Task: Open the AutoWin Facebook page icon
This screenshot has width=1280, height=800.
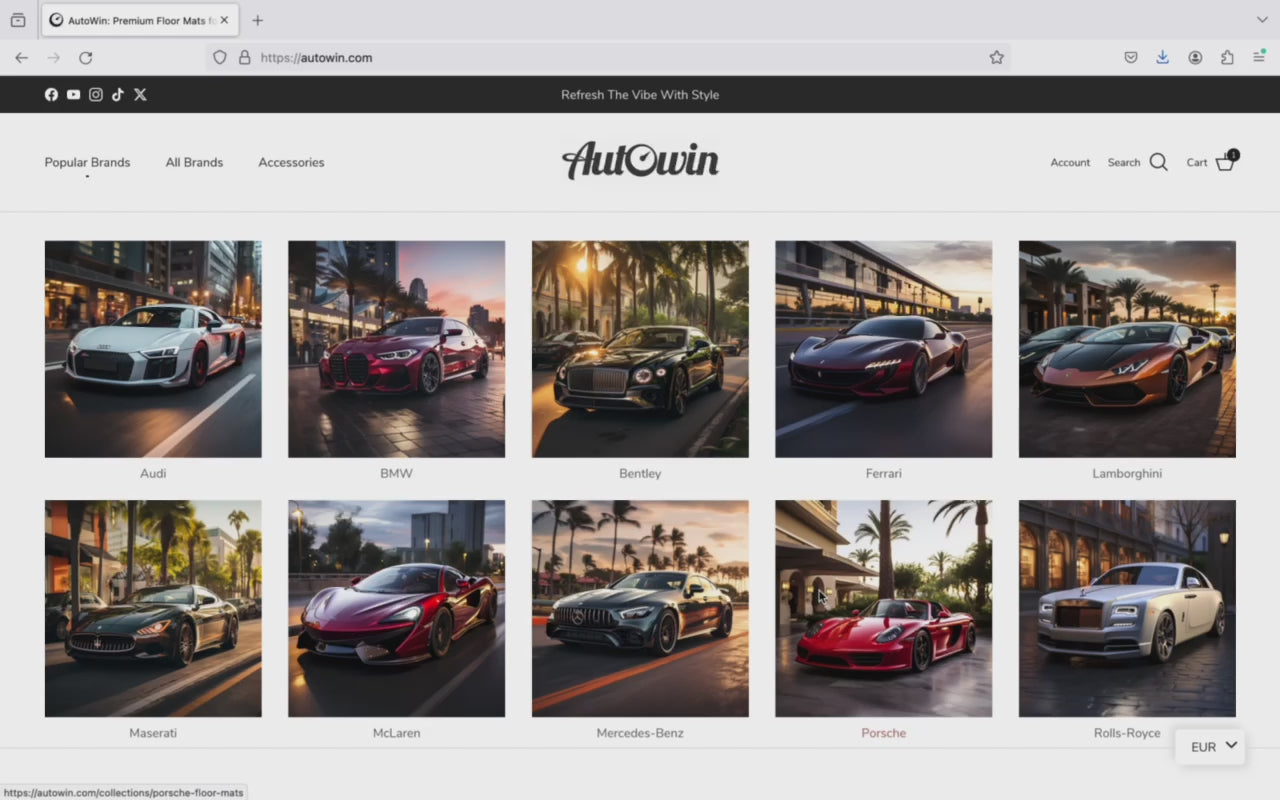Action: [51, 95]
